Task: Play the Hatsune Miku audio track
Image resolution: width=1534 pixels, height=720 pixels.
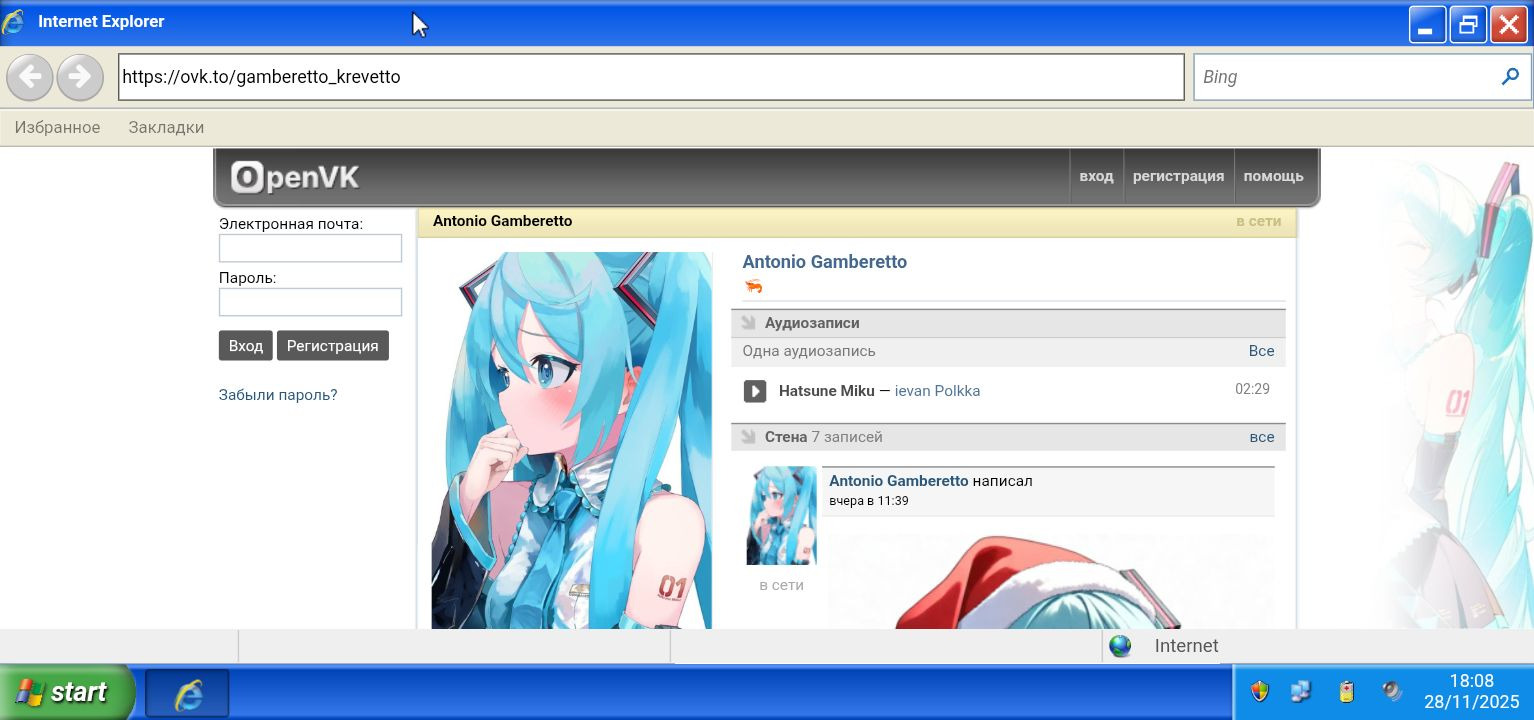Action: coord(755,391)
